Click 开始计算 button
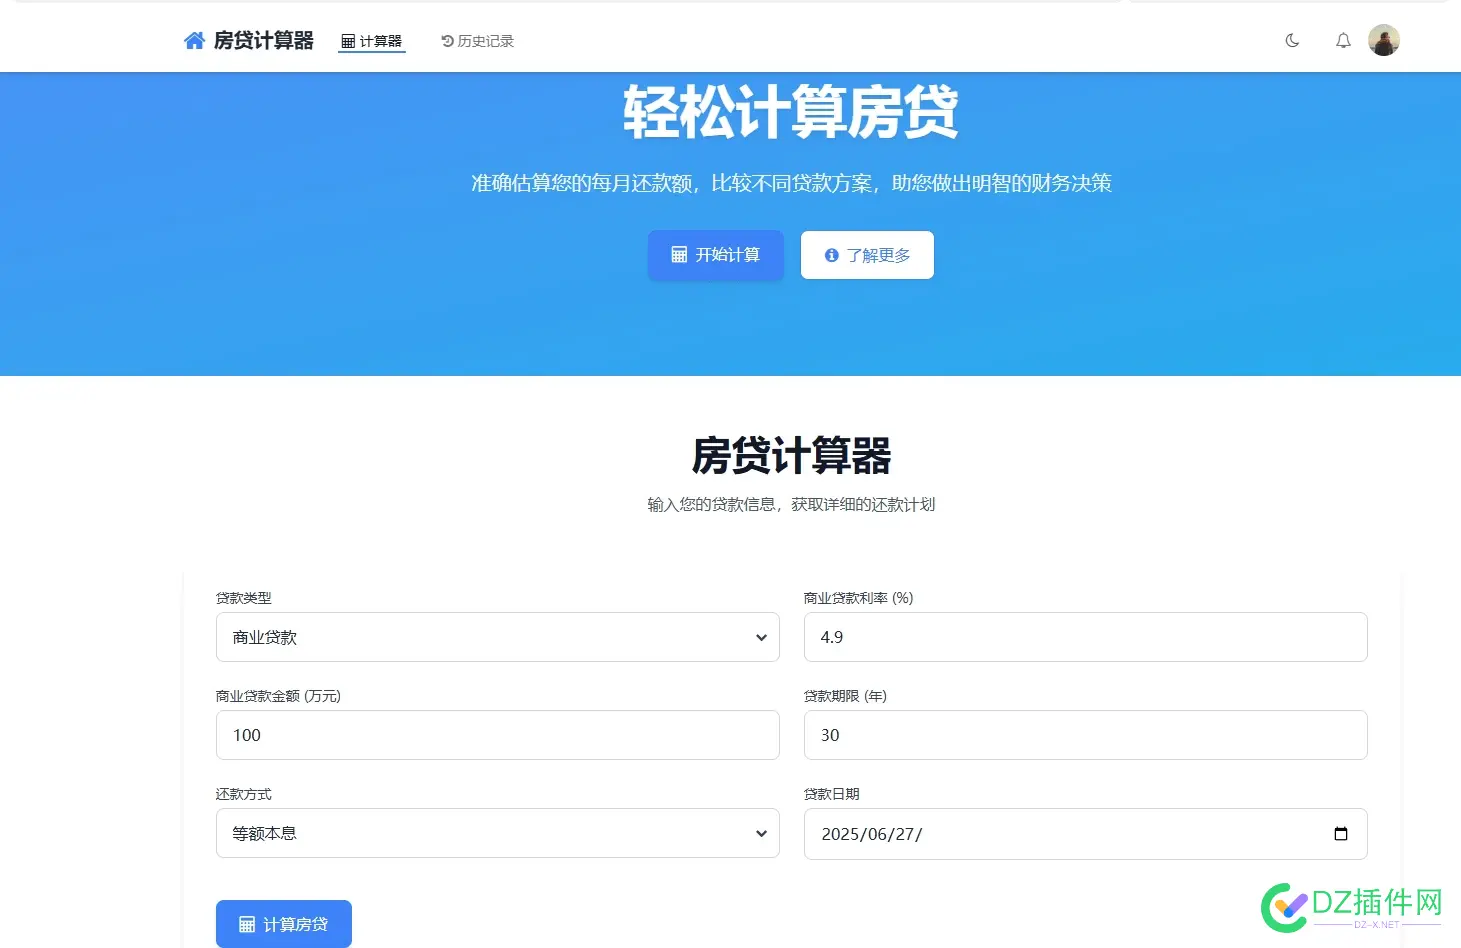Viewport: 1461px width, 948px height. point(716,255)
